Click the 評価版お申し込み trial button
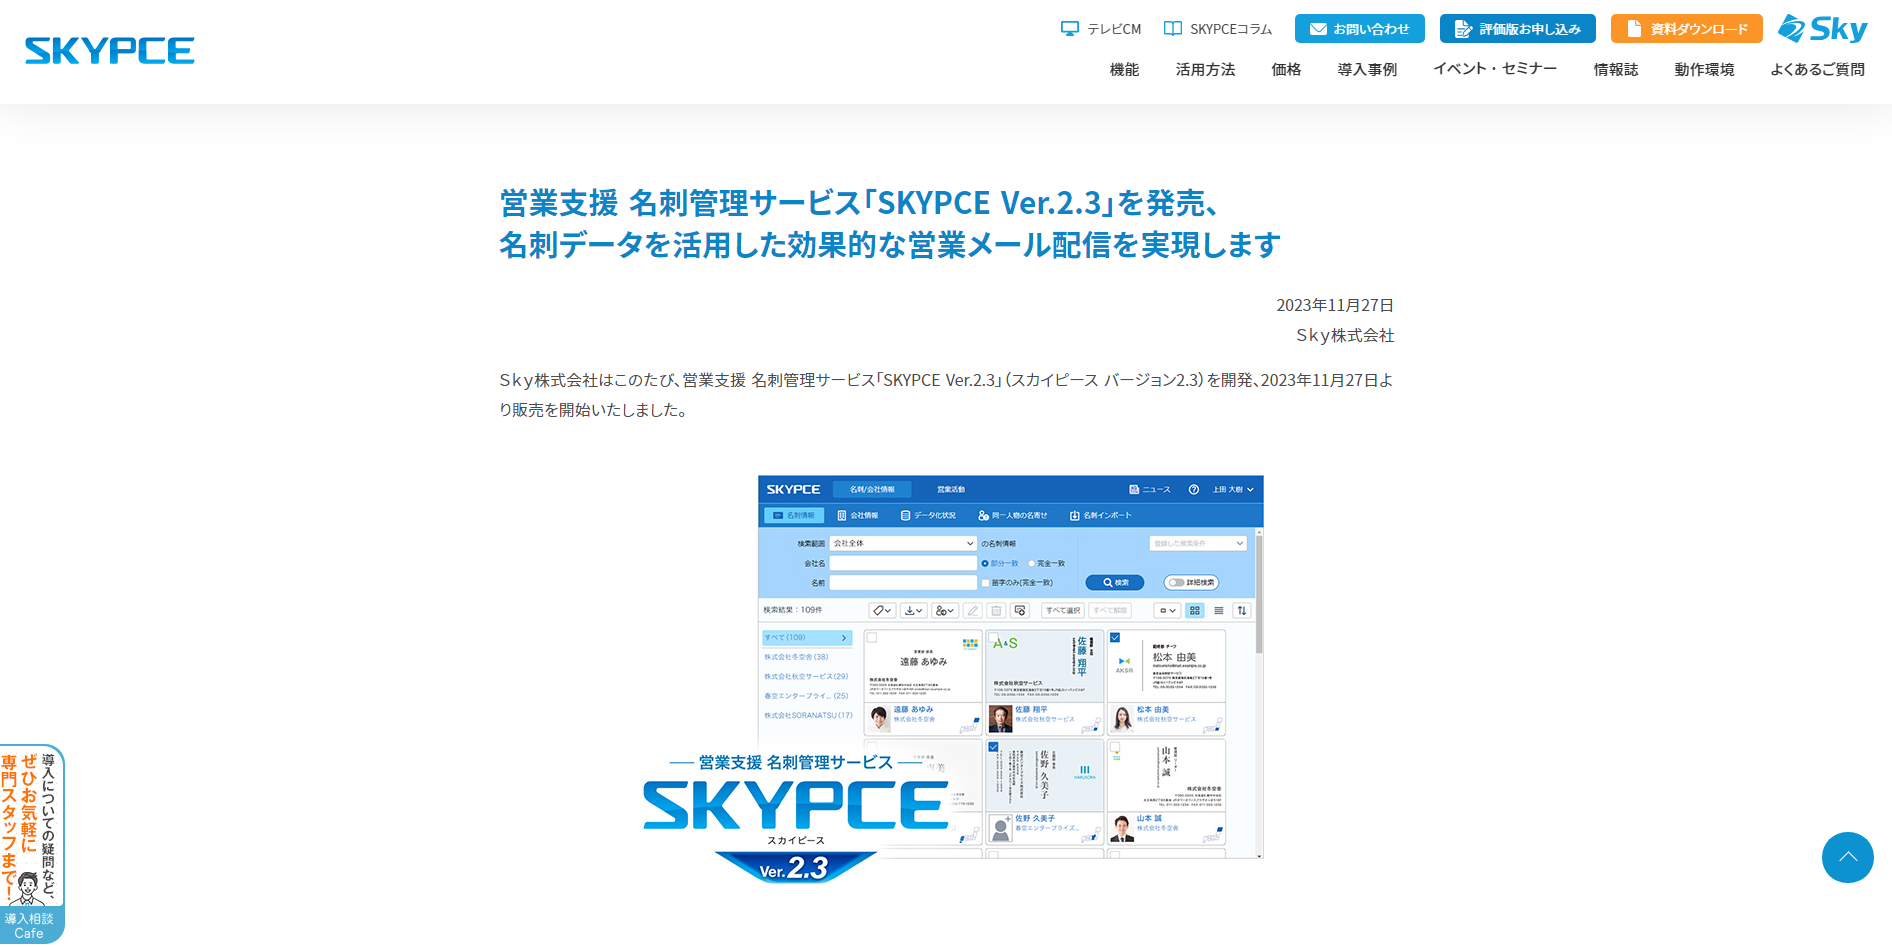Image resolution: width=1892 pixels, height=947 pixels. pyautogui.click(x=1518, y=29)
